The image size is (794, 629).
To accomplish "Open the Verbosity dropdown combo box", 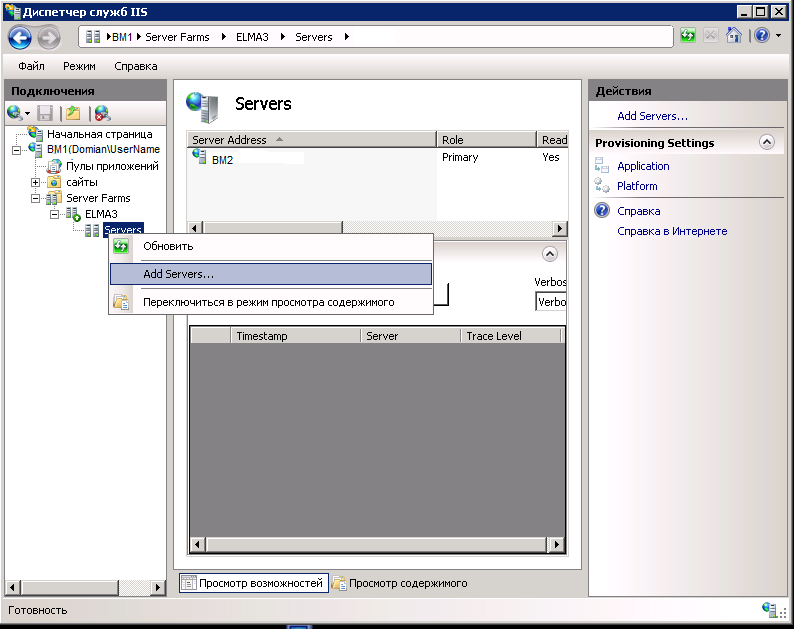I will (551, 301).
